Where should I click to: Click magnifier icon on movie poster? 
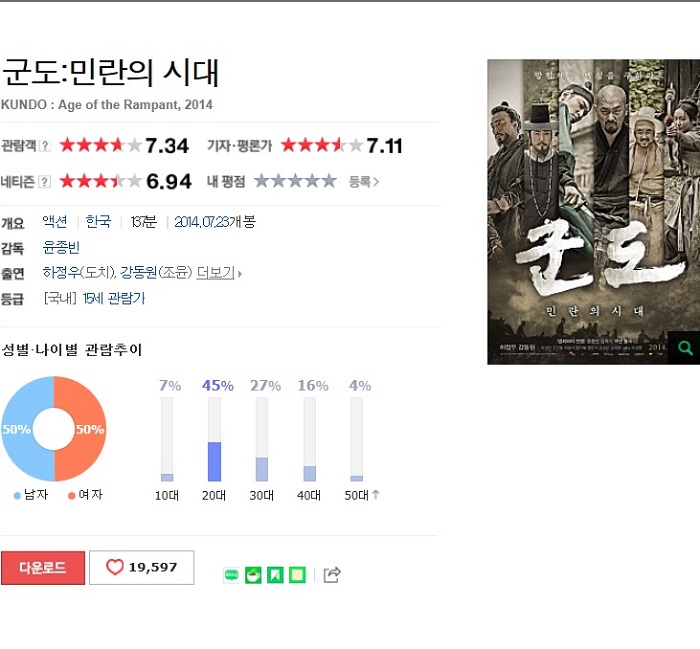coord(685,348)
